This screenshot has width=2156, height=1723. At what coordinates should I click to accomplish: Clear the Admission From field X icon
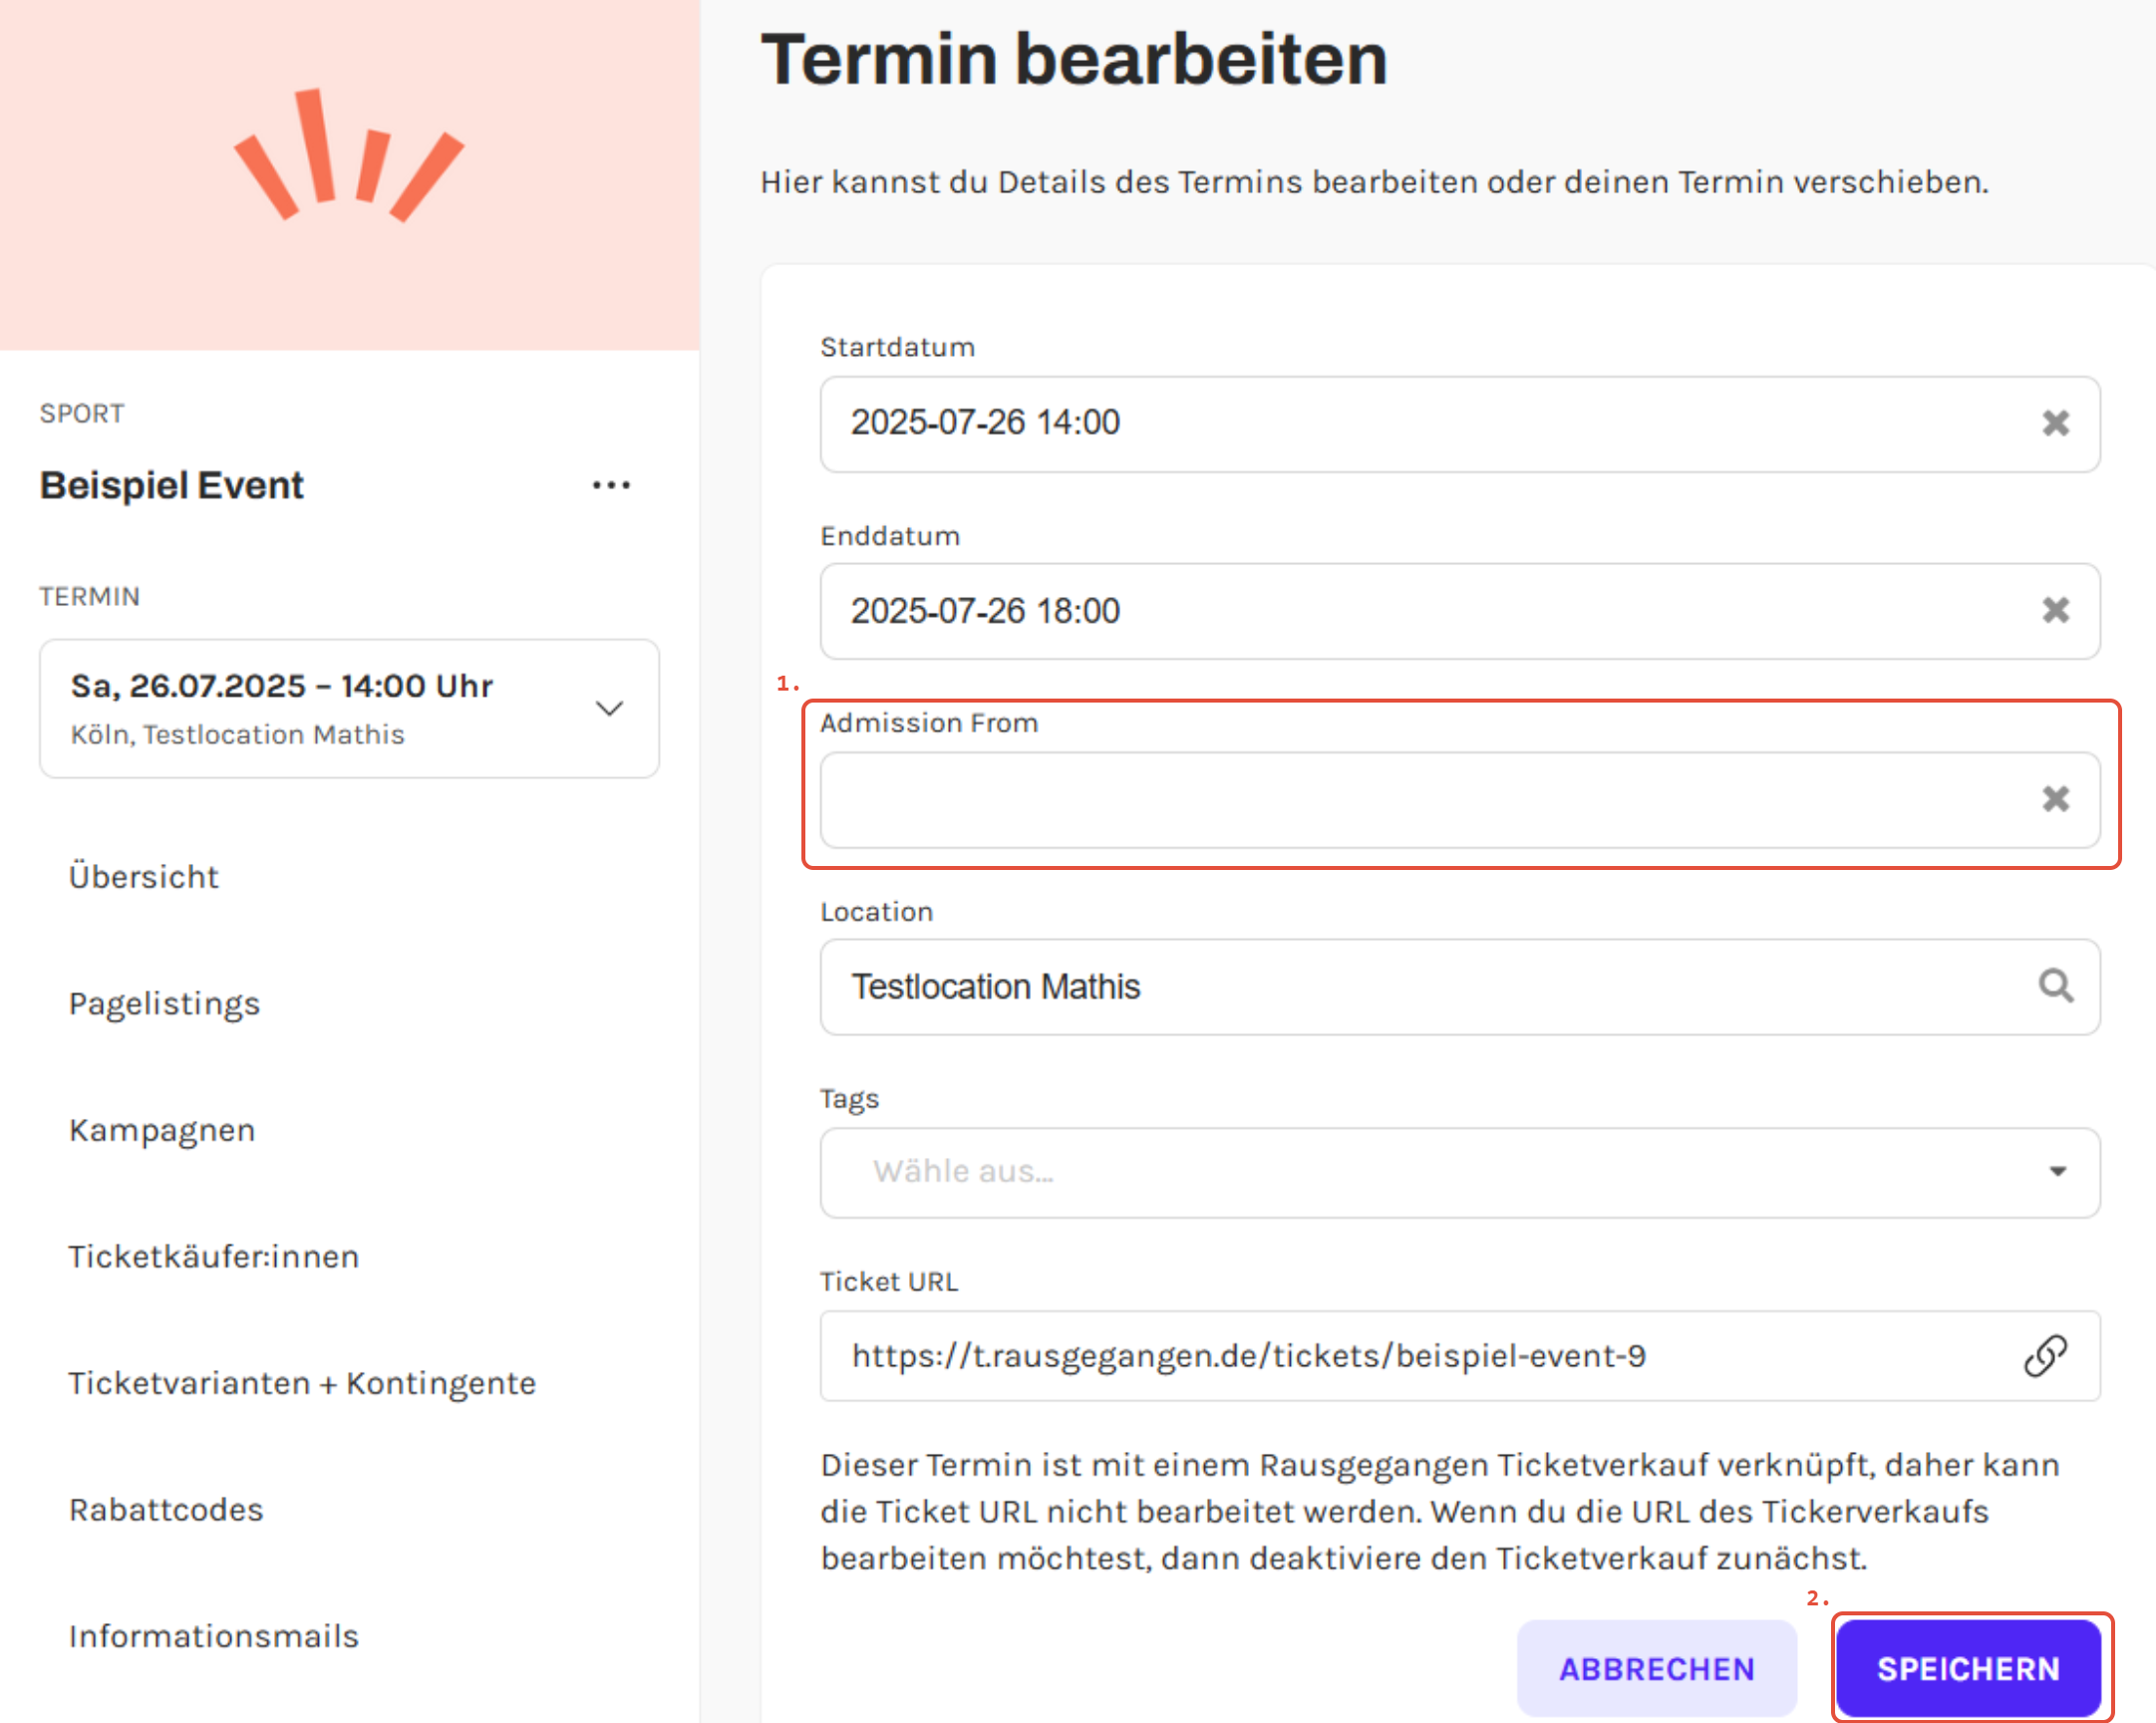point(2055,799)
